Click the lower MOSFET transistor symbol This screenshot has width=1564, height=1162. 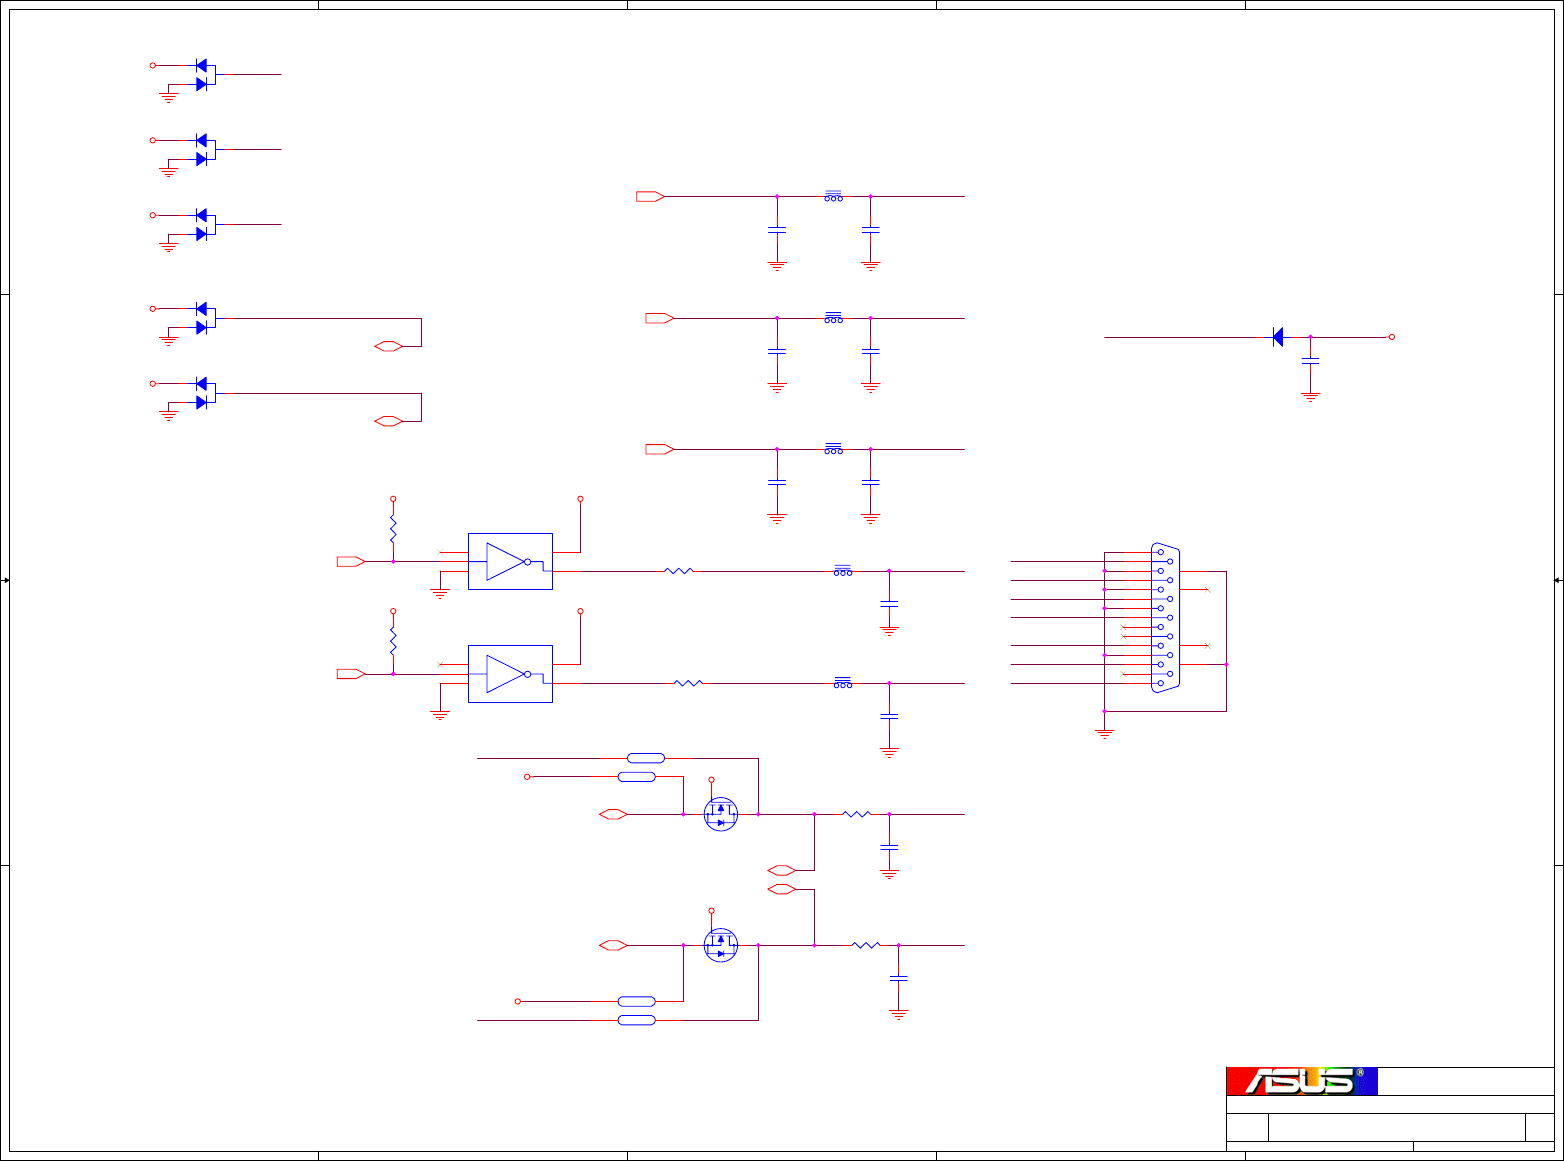click(x=720, y=945)
